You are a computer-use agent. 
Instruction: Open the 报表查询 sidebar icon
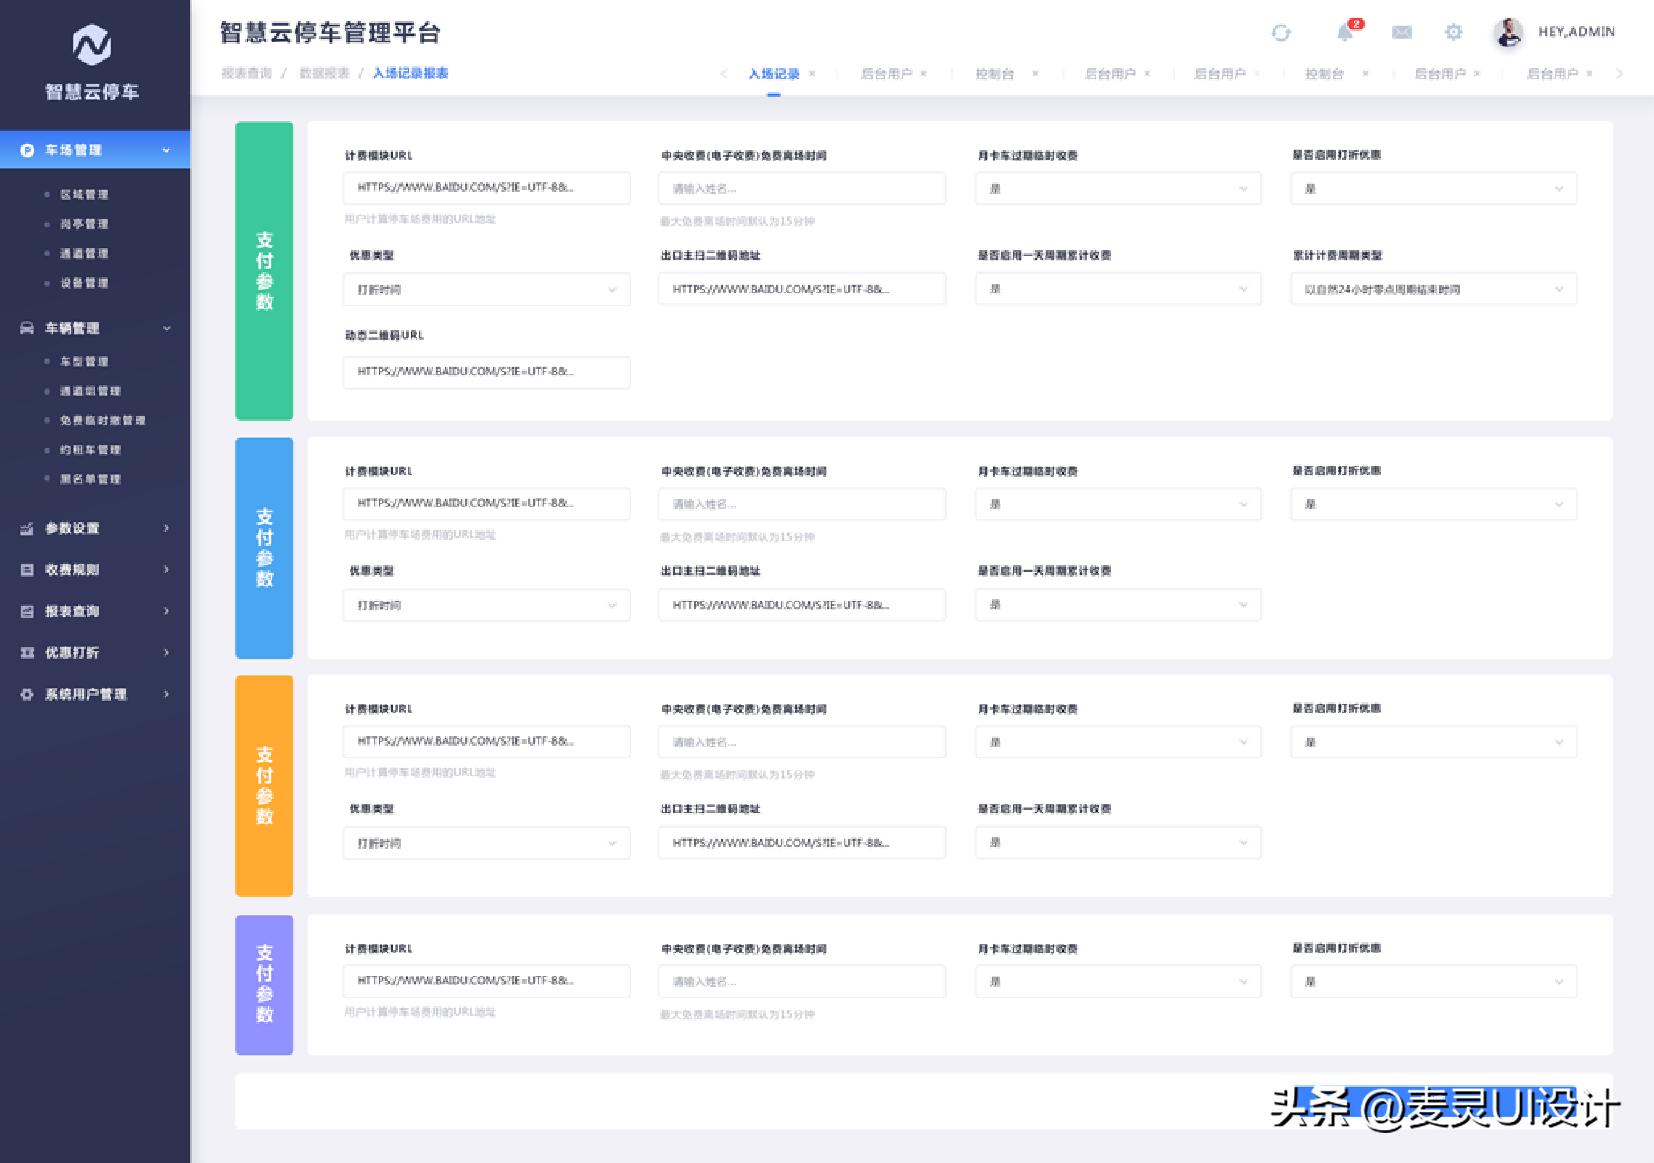(x=26, y=611)
